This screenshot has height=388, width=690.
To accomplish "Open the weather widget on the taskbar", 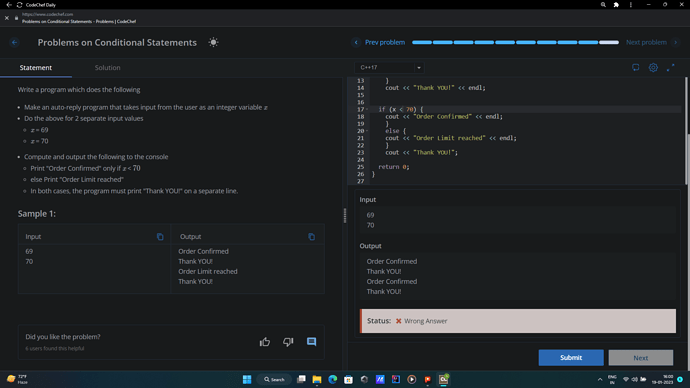I will pyautogui.click(x=17, y=379).
